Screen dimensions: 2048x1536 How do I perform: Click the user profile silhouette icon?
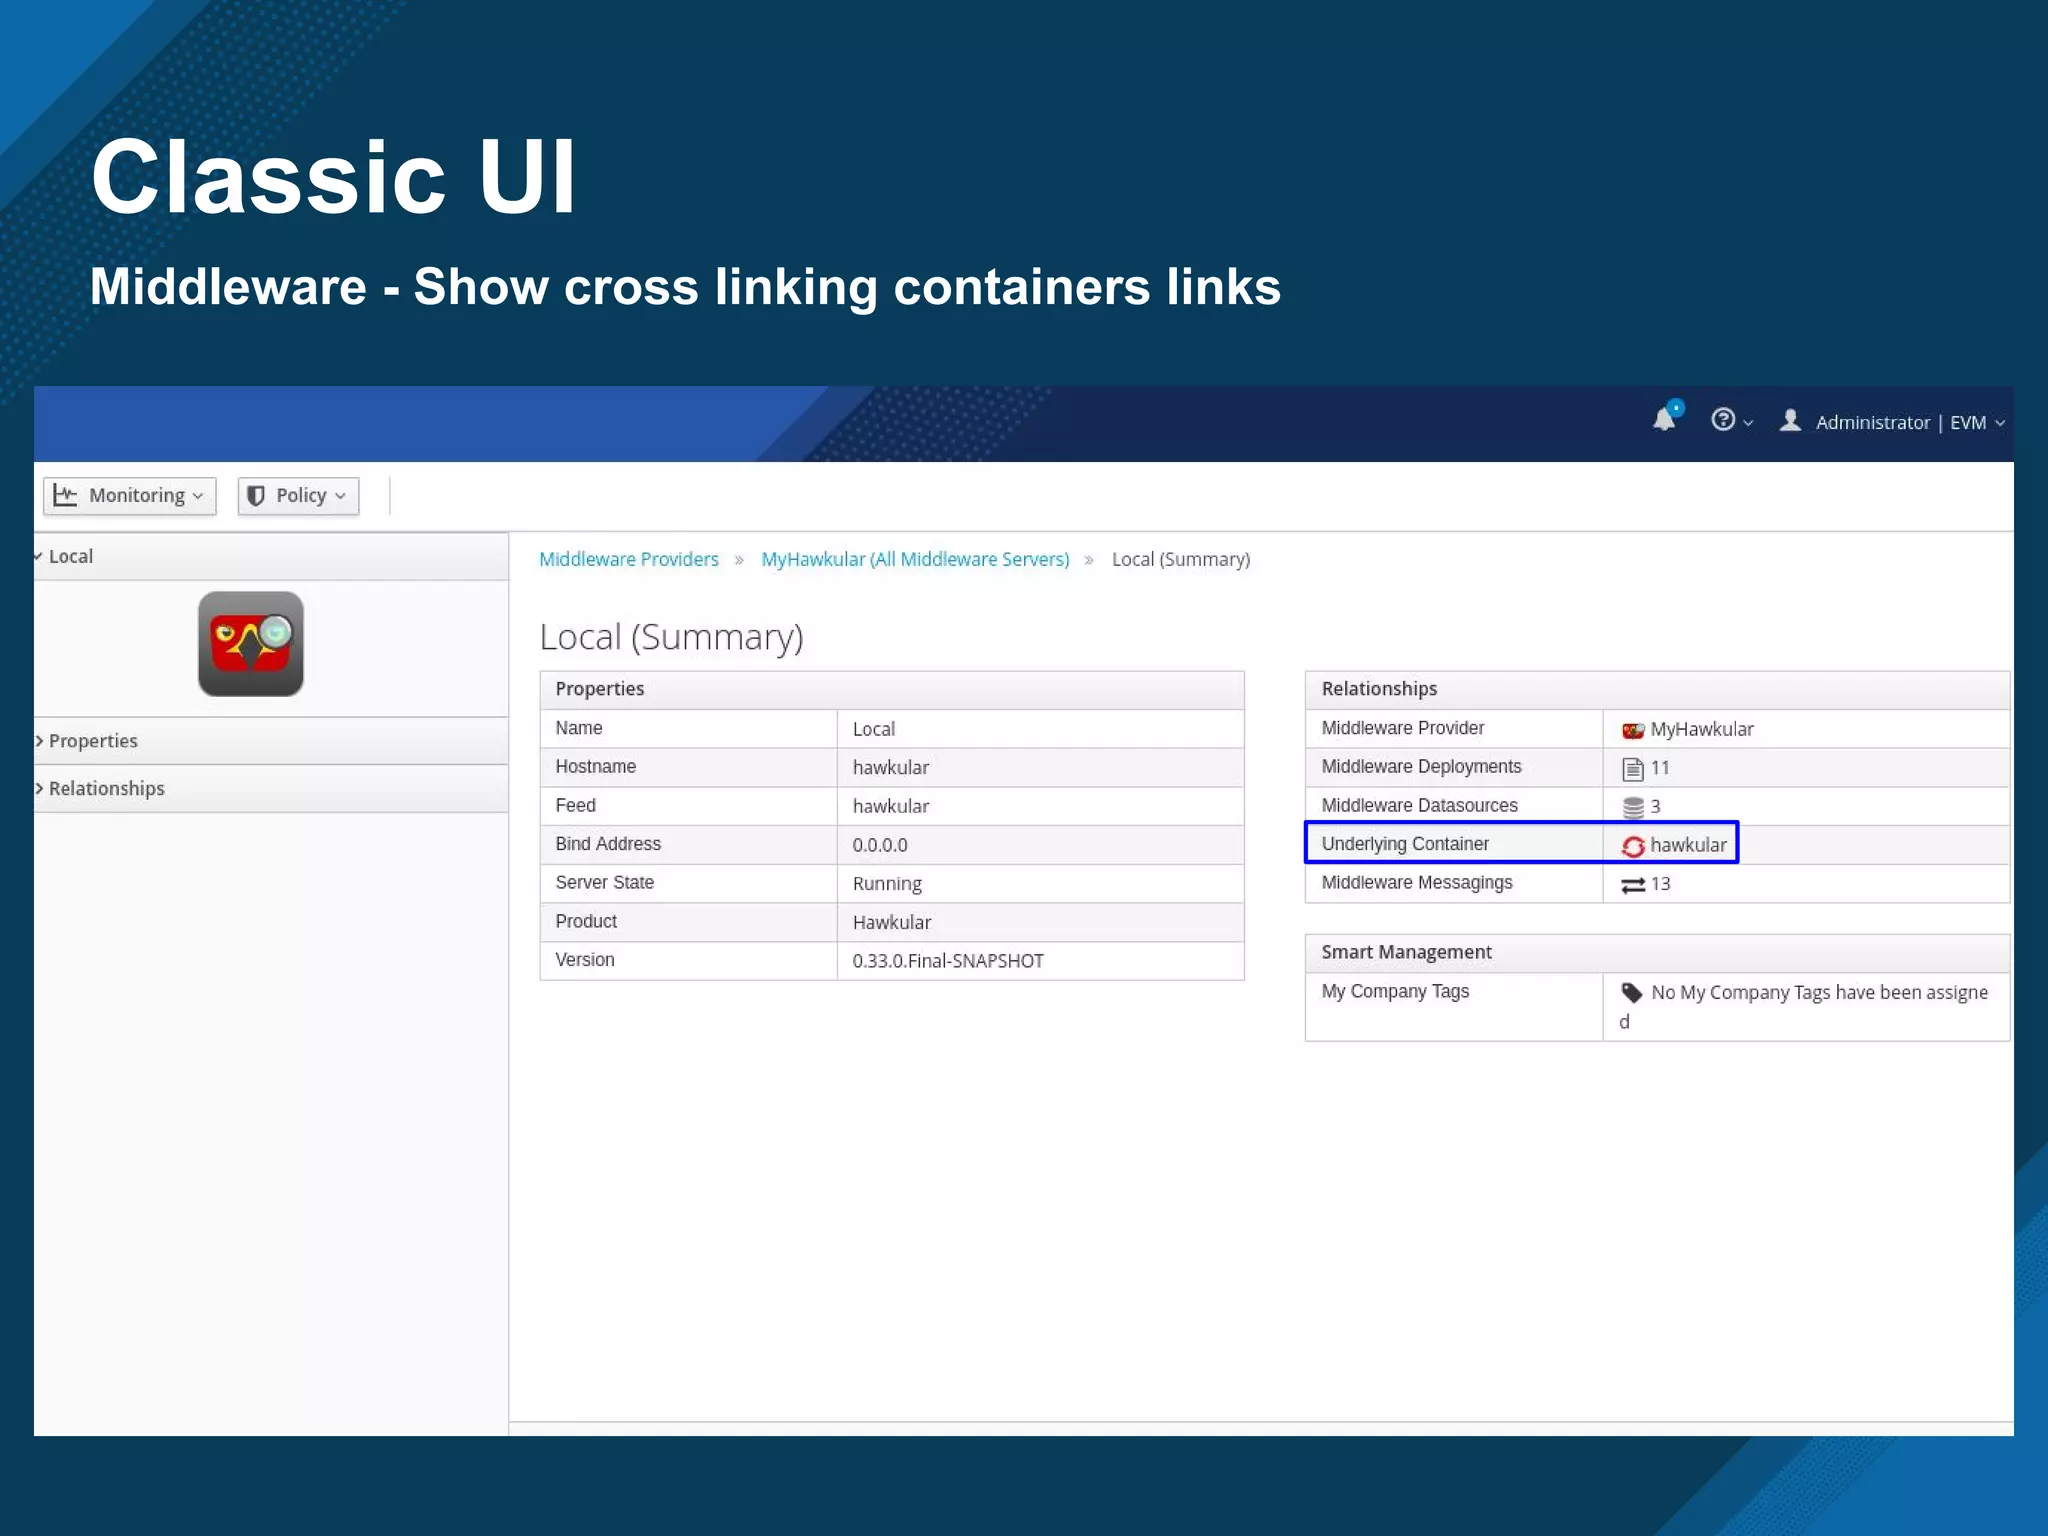pyautogui.click(x=1790, y=420)
